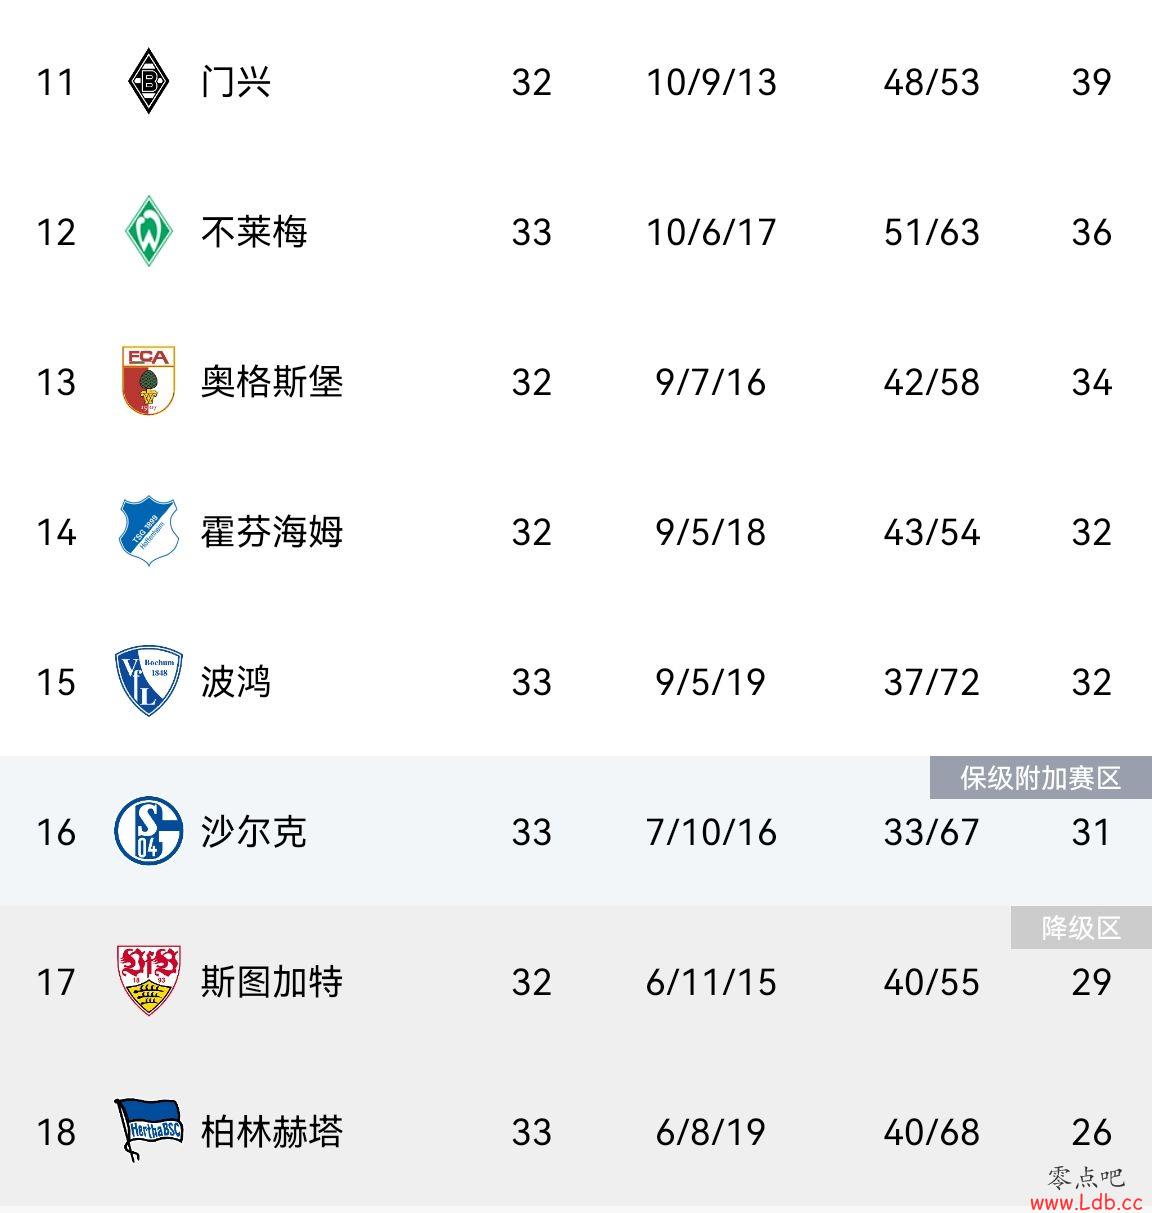
Task: Click the Werder Bremen diamond logo
Action: [x=149, y=231]
